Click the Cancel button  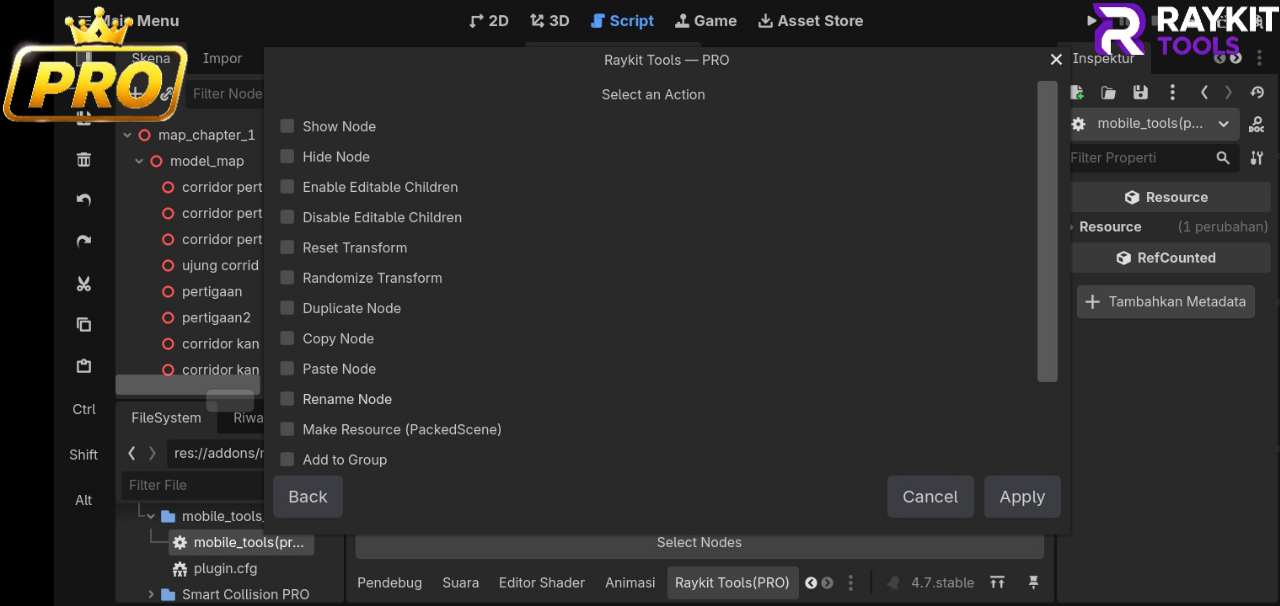click(930, 497)
